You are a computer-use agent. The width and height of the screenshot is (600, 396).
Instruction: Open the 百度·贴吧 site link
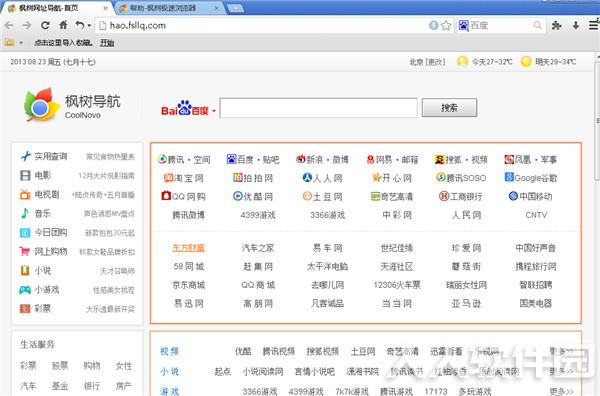pos(253,159)
